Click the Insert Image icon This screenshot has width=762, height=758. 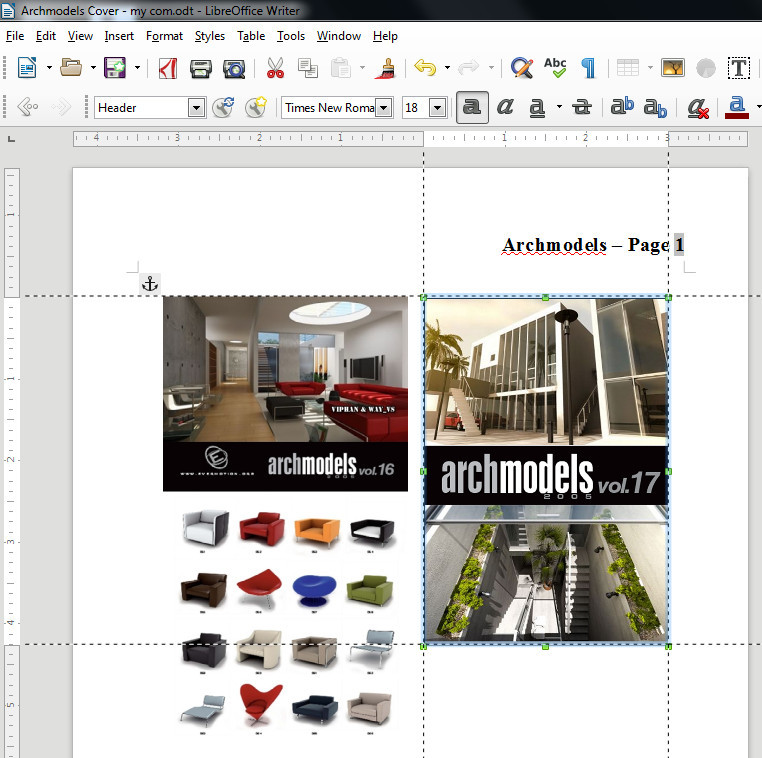673,68
